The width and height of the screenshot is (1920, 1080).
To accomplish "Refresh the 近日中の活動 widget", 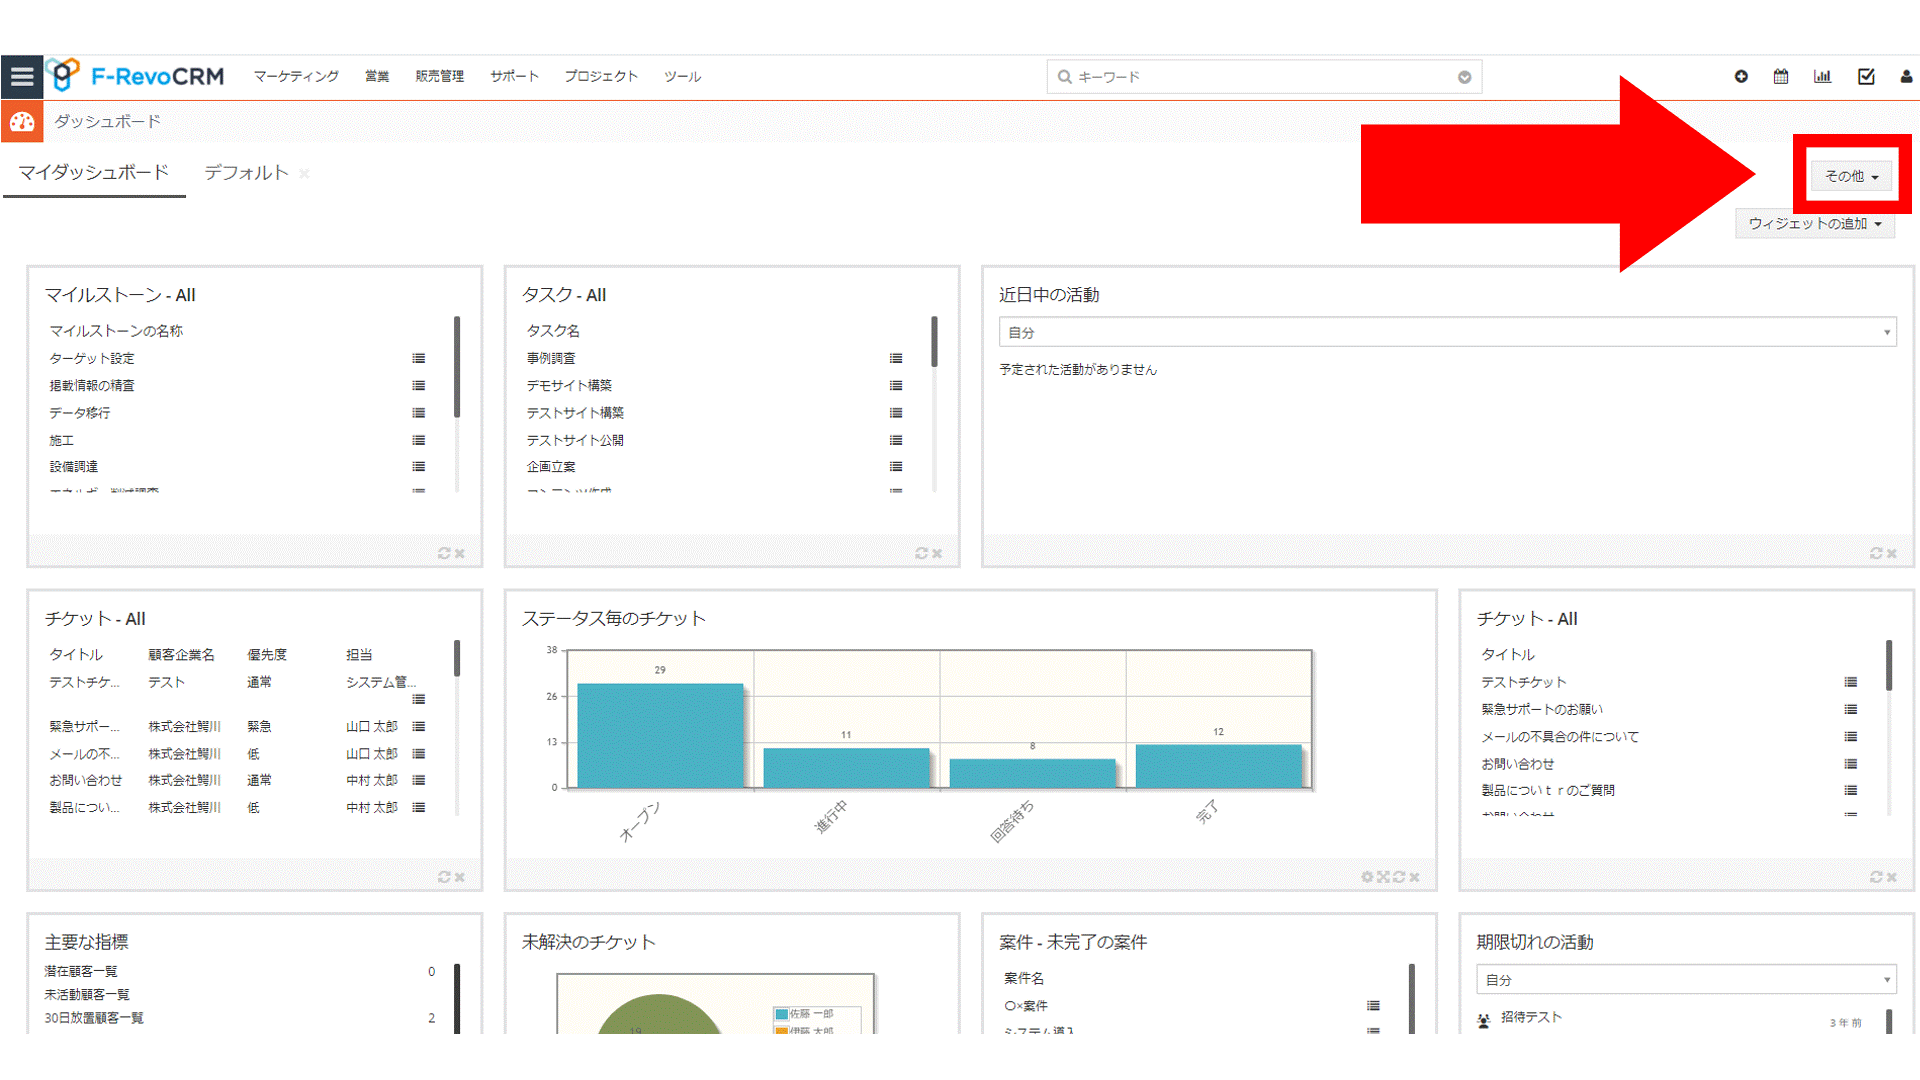I will point(1876,553).
